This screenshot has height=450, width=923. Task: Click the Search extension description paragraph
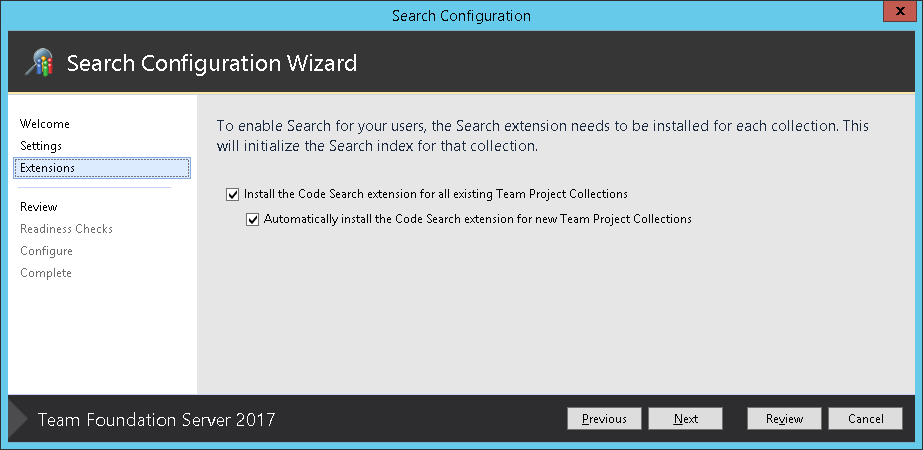pos(542,136)
